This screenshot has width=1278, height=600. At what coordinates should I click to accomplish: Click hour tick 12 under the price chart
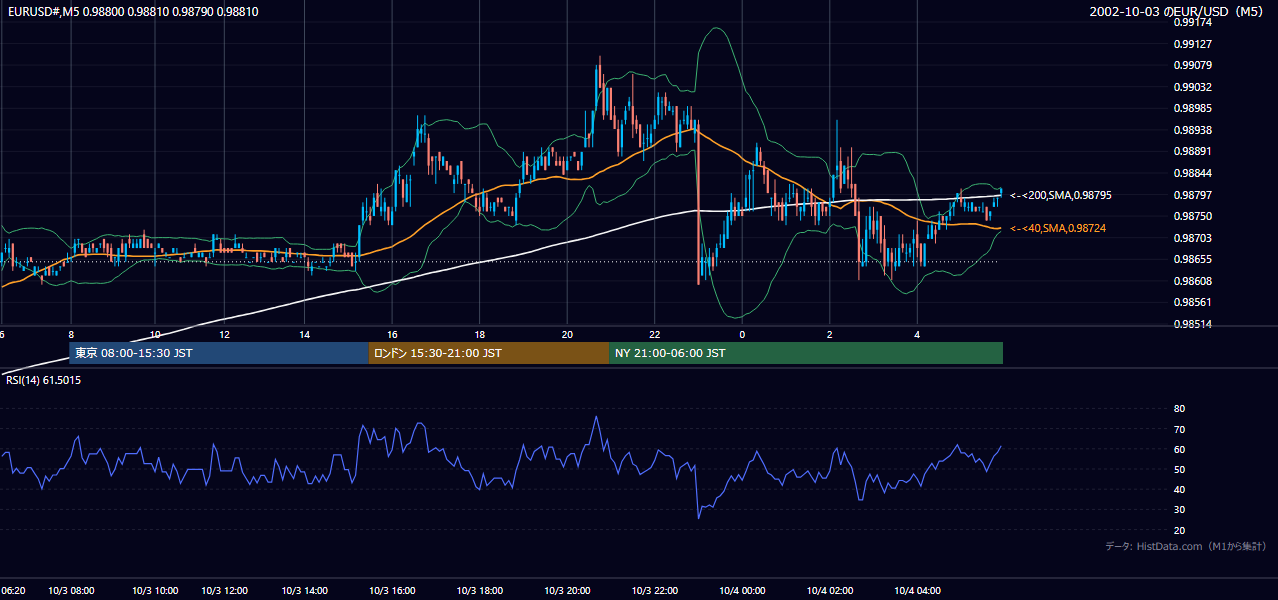pyautogui.click(x=225, y=334)
